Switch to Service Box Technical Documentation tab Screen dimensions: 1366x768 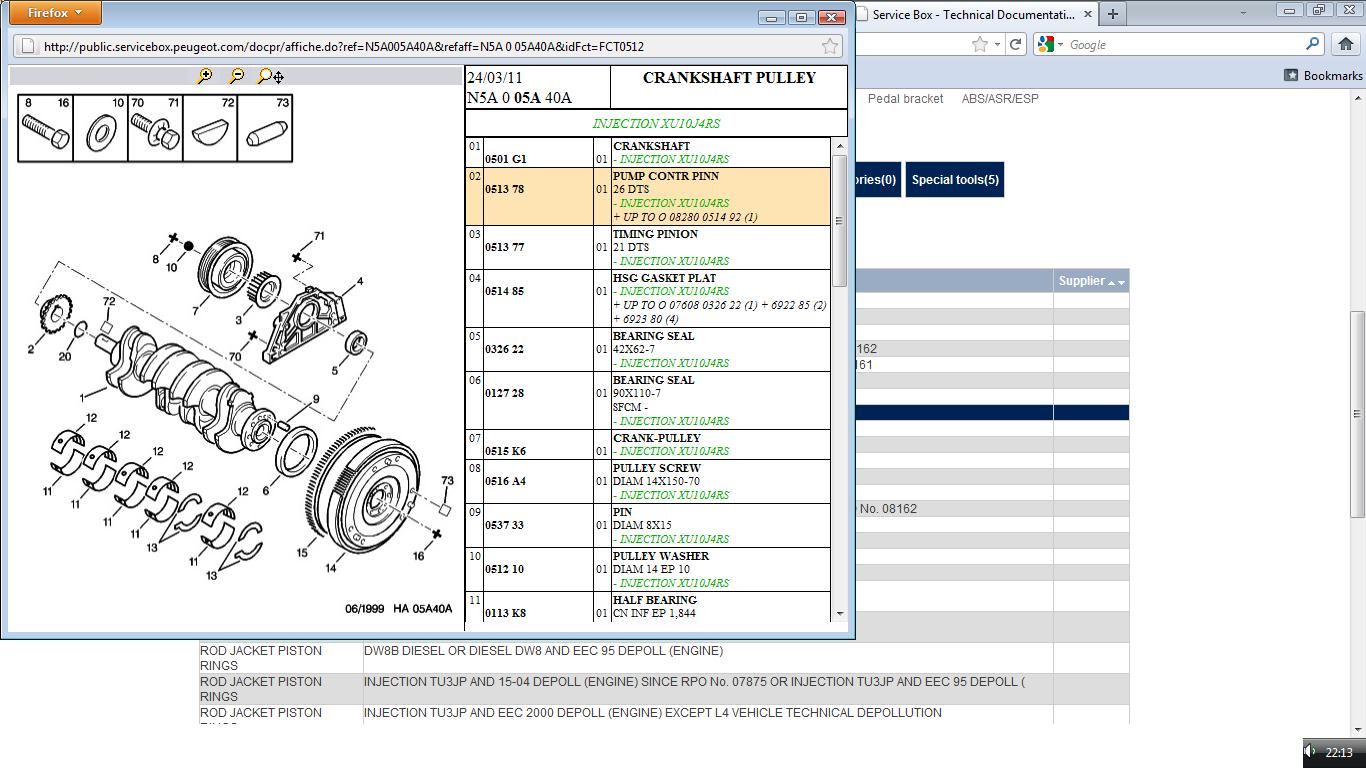point(973,14)
